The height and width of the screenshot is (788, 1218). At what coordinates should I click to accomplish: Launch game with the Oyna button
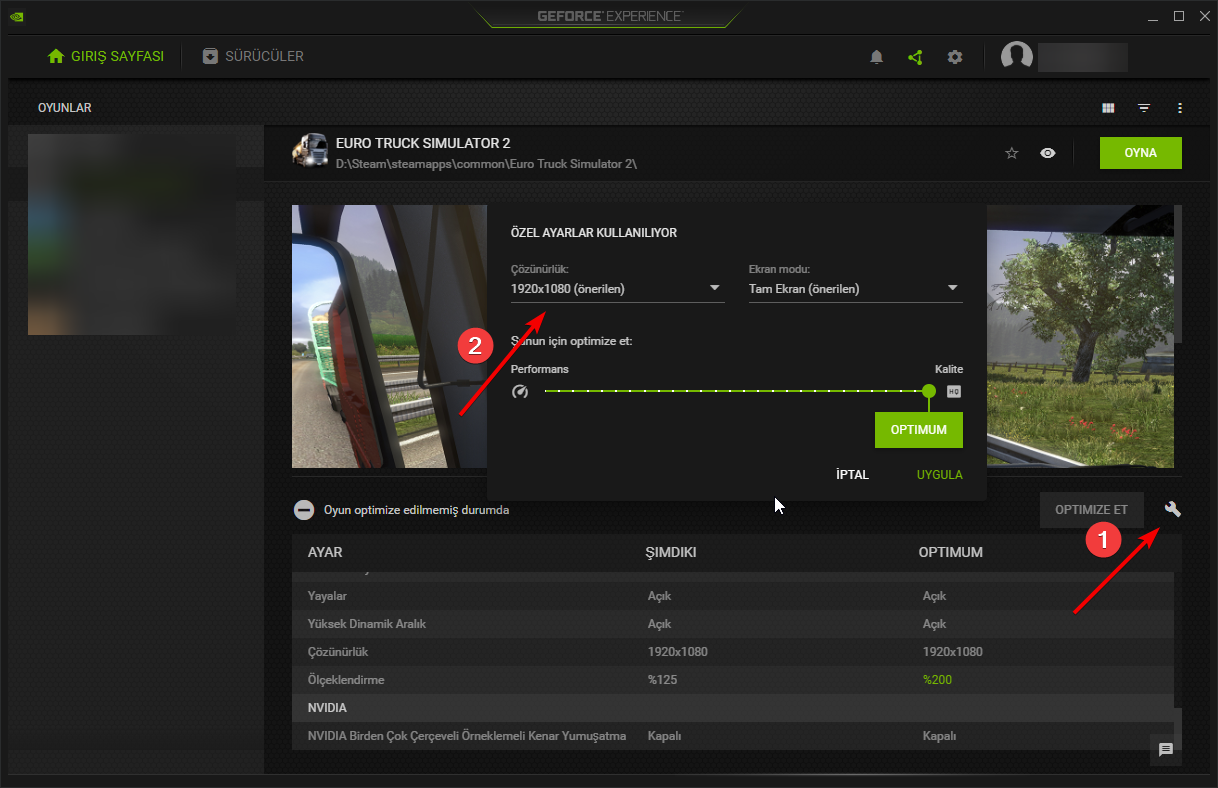point(1141,153)
